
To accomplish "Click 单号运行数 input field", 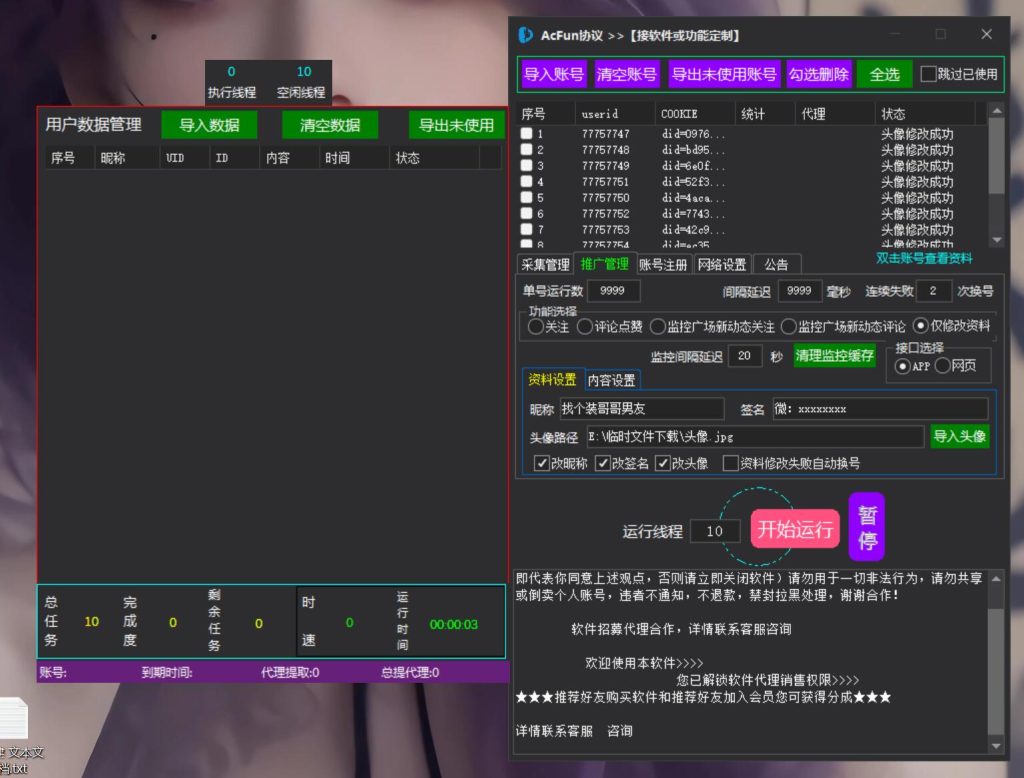I will pyautogui.click(x=614, y=291).
